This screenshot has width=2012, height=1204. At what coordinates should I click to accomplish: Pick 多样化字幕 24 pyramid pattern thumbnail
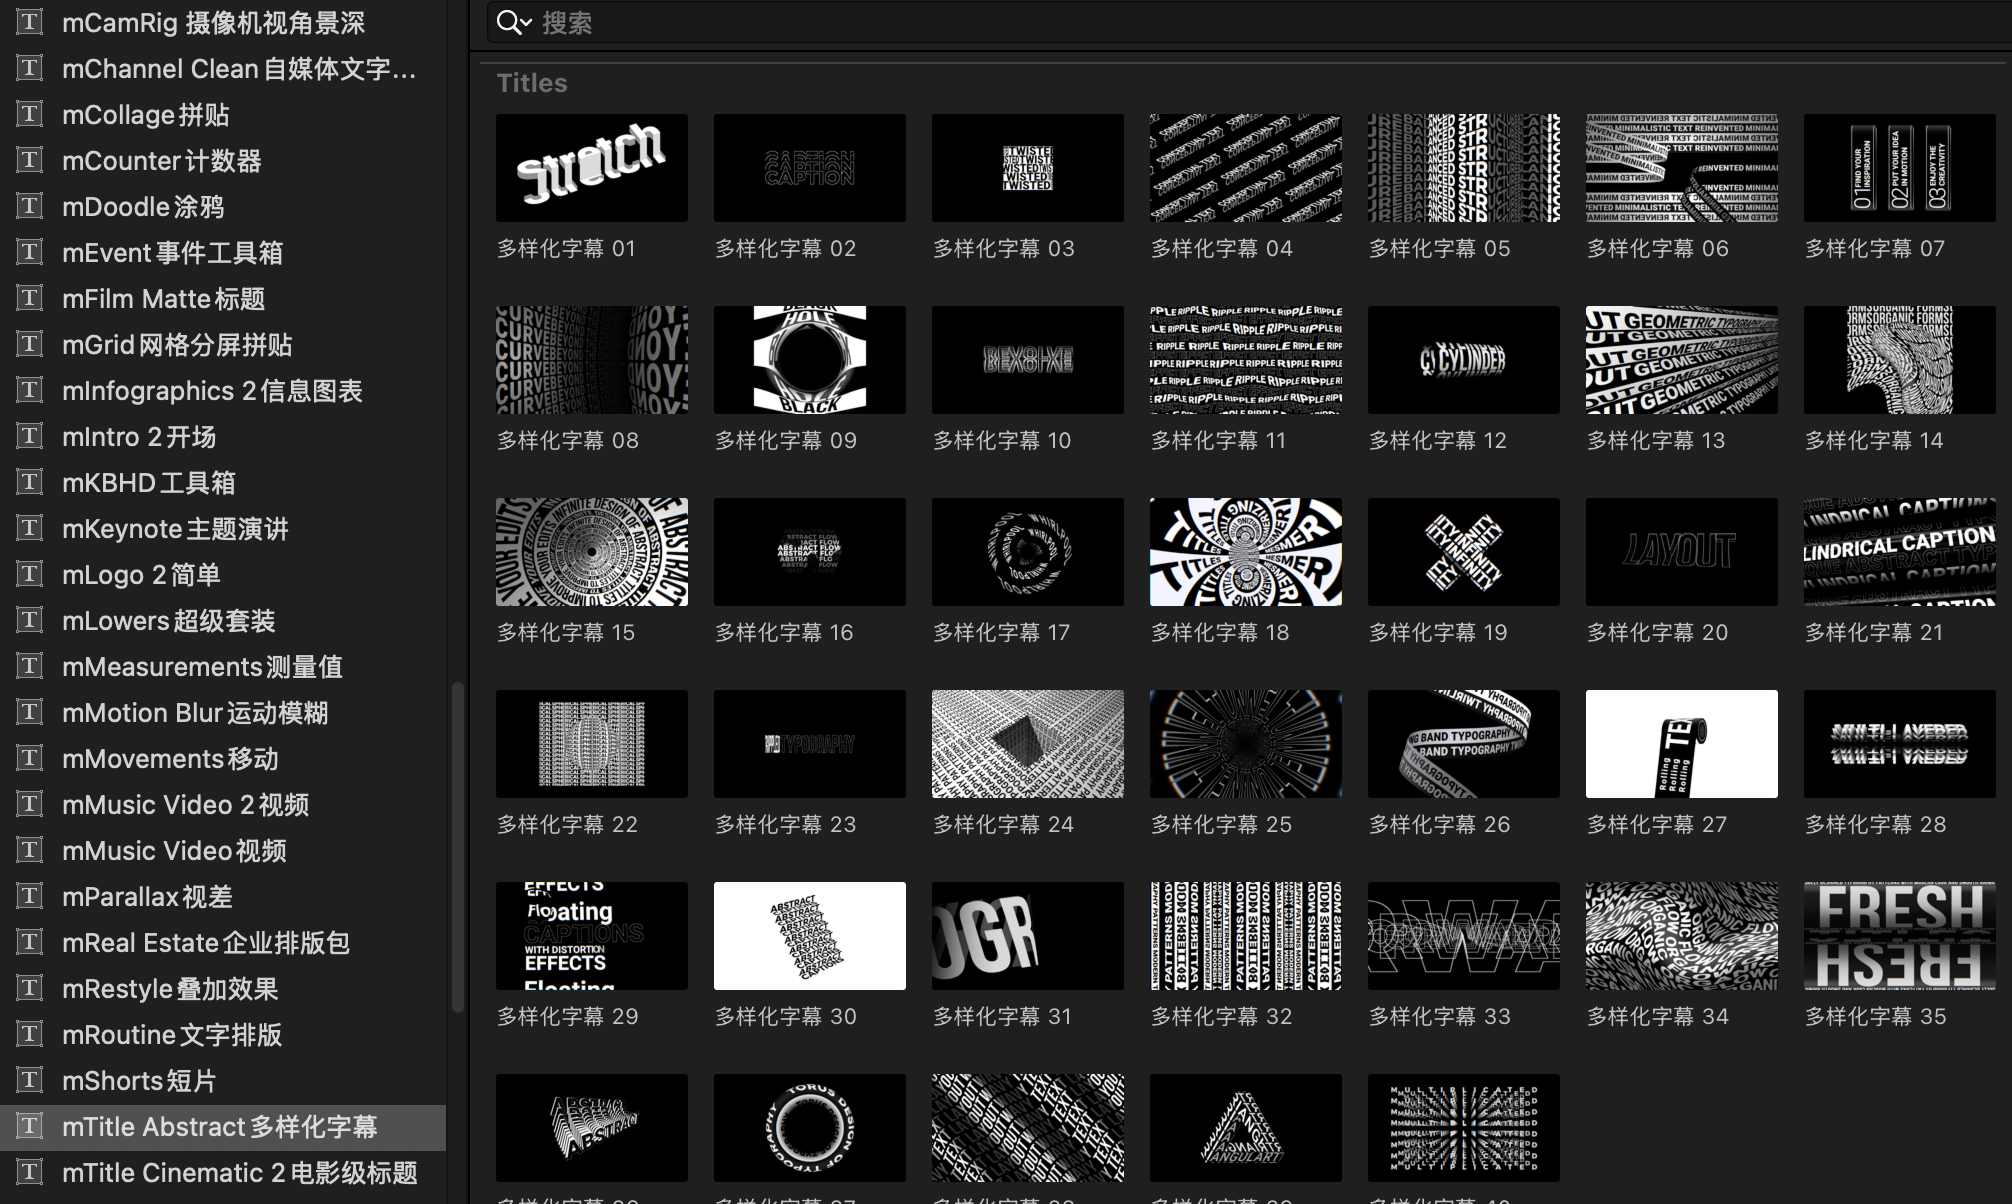pos(1028,744)
